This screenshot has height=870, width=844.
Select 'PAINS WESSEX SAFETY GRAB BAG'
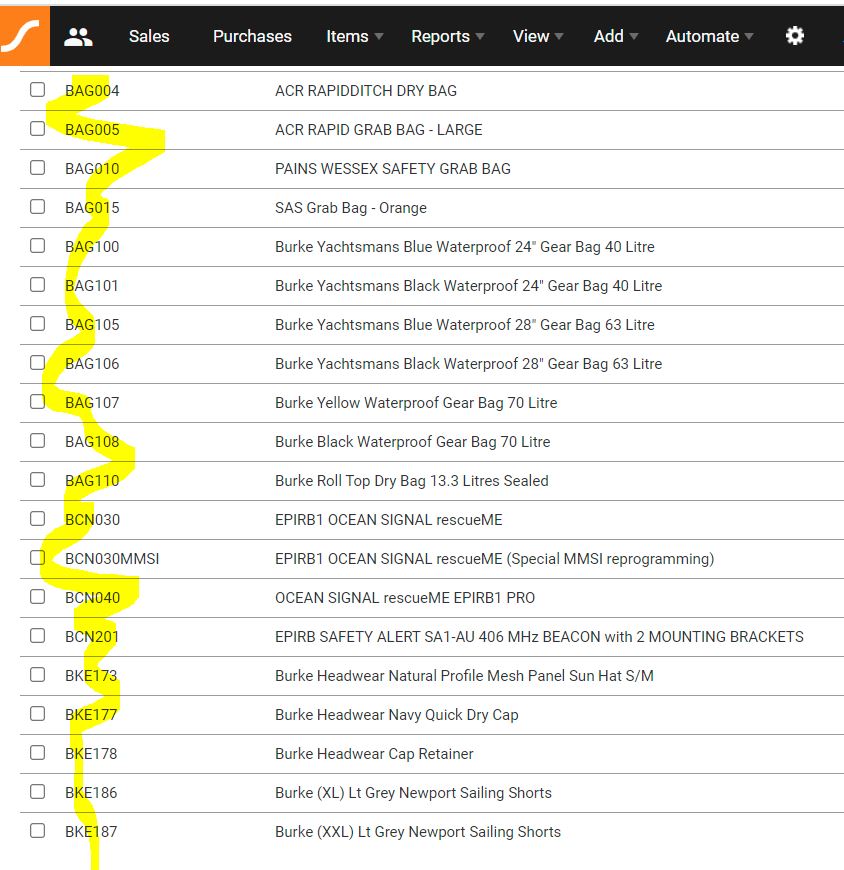click(393, 169)
